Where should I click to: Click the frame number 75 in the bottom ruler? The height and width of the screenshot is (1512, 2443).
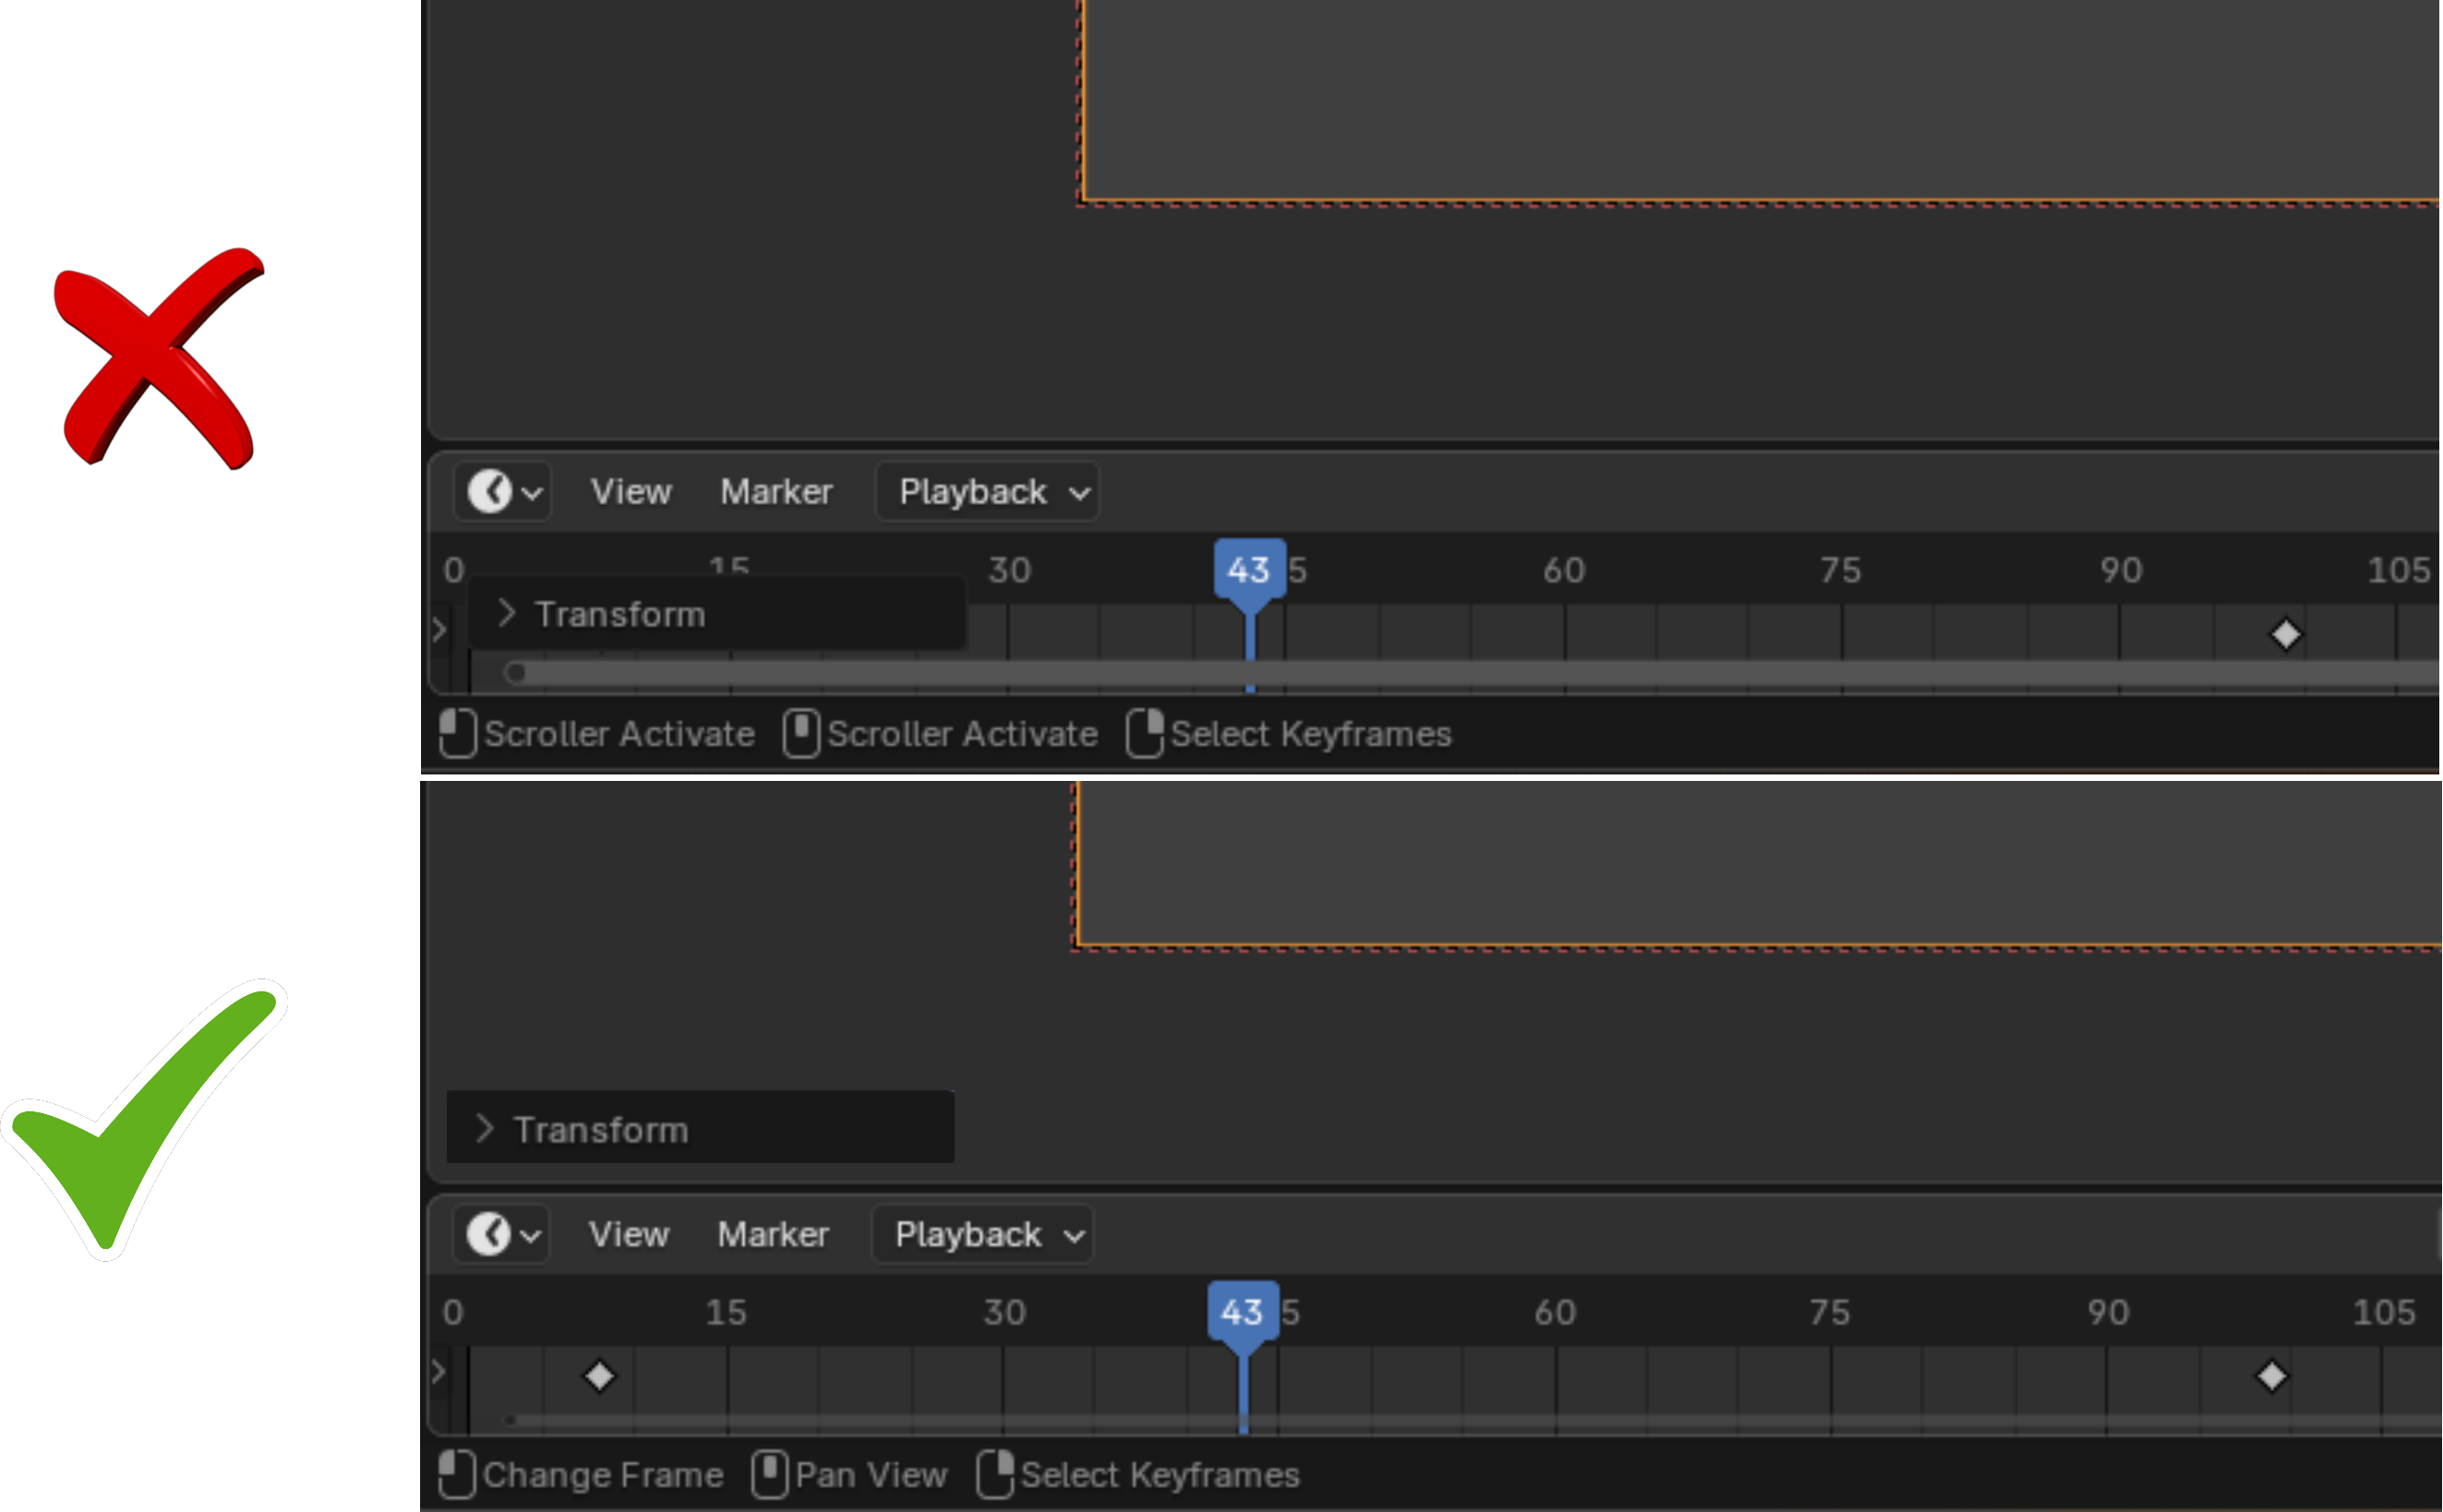(1830, 1313)
